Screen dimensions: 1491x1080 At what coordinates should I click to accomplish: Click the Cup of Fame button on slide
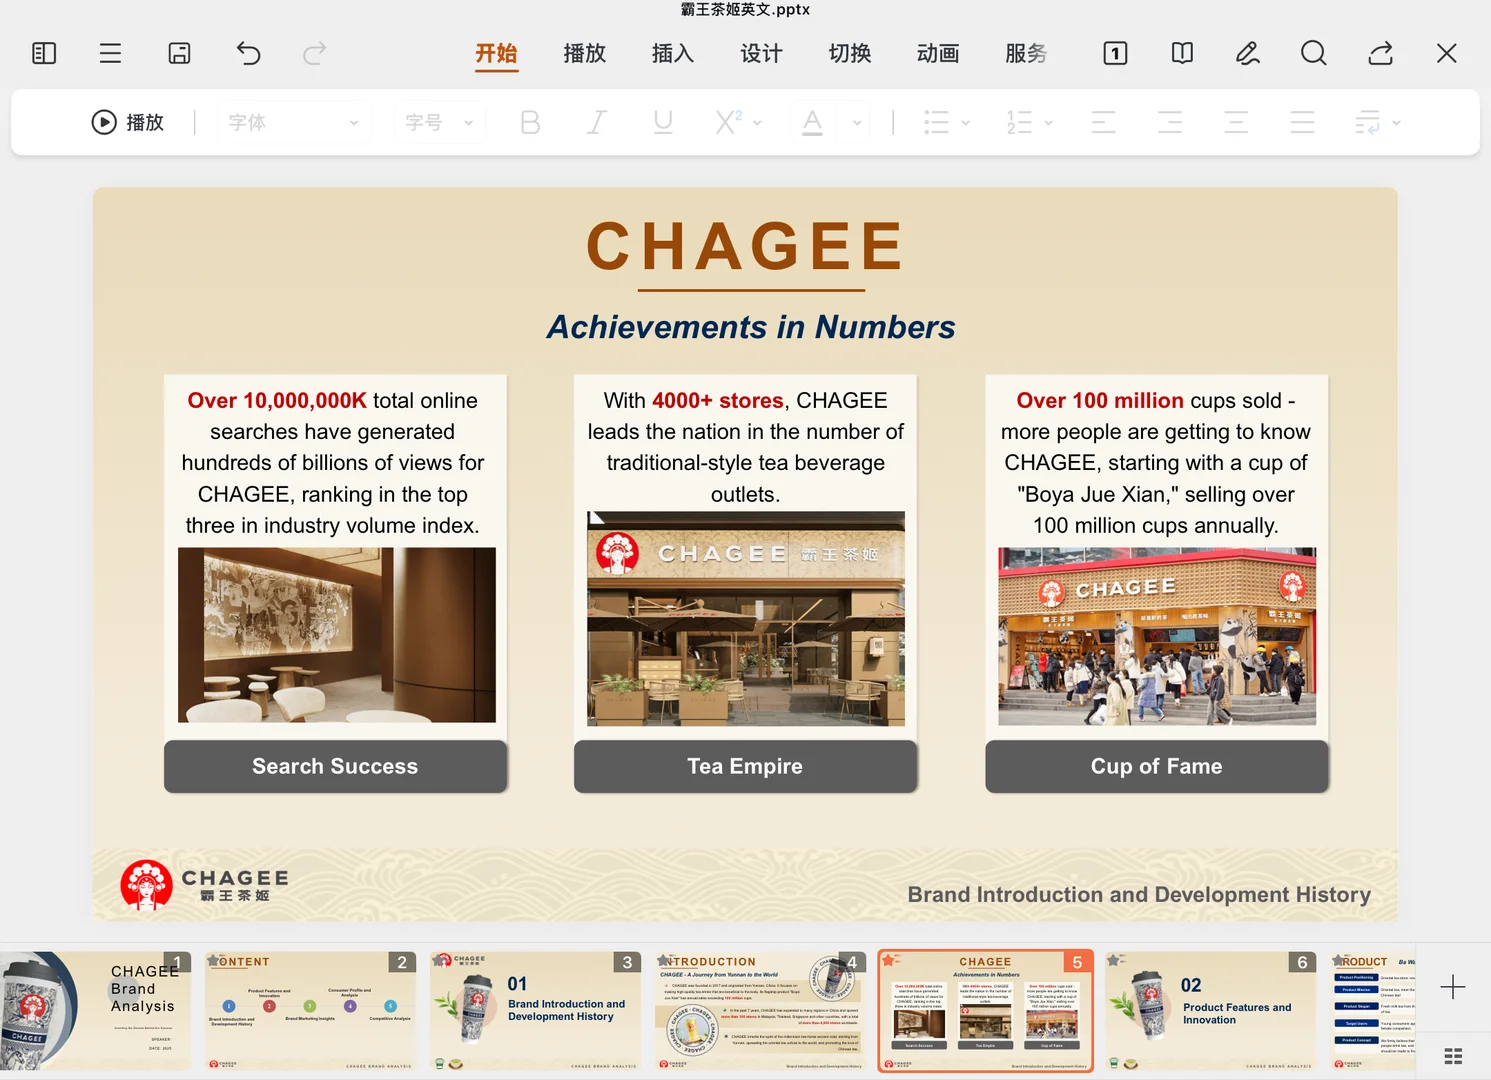click(x=1157, y=766)
